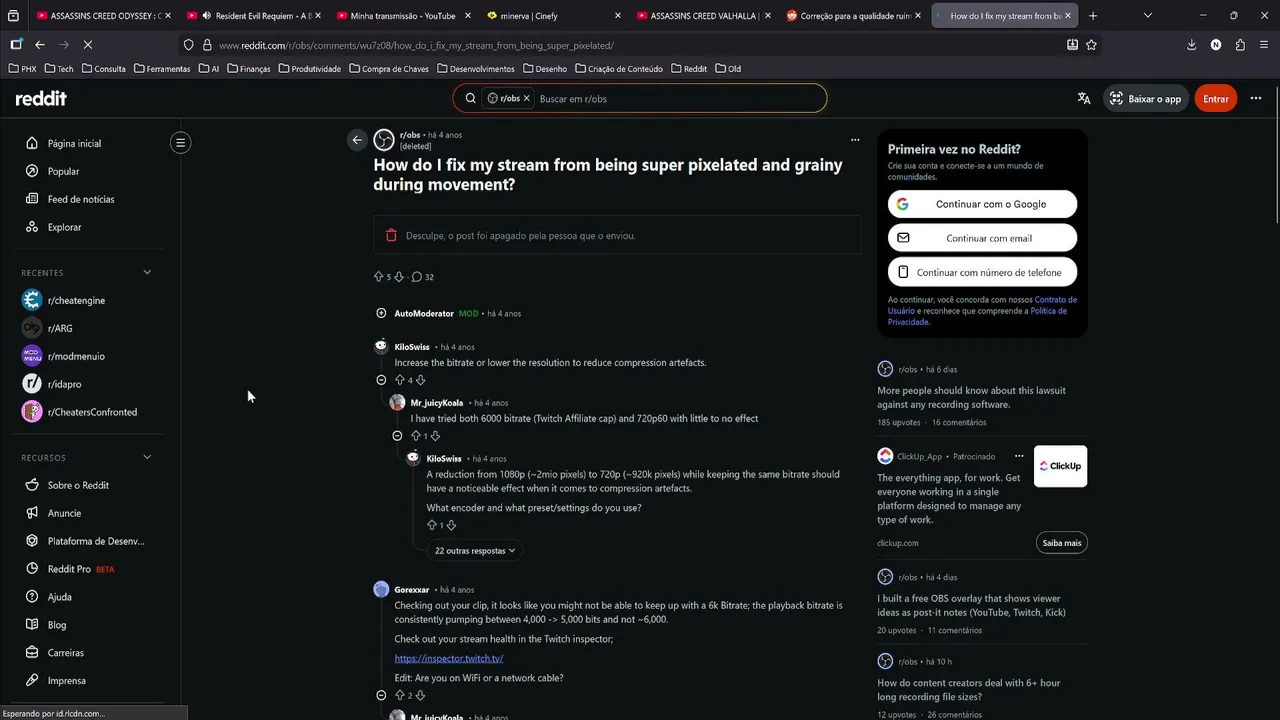Collapse Gorexxar's comment thread
1280x720 pixels.
click(381, 695)
